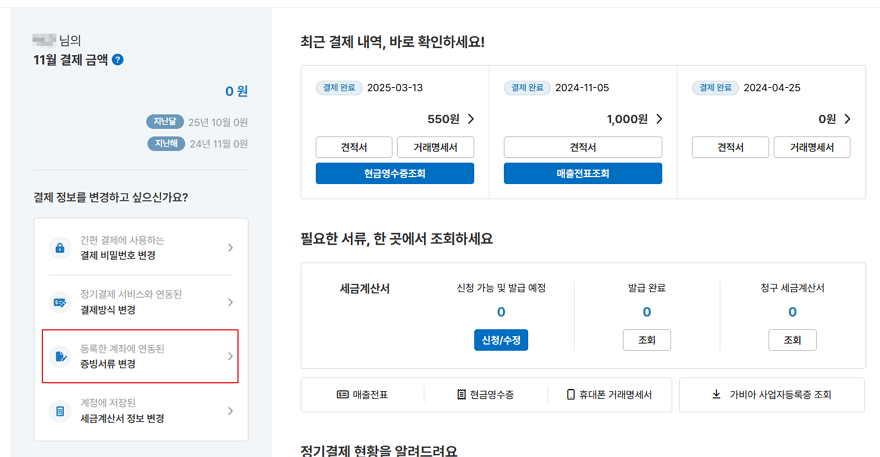This screenshot has height=457, width=880.
Task: Expand the 550원 payment details arrow
Action: point(471,119)
